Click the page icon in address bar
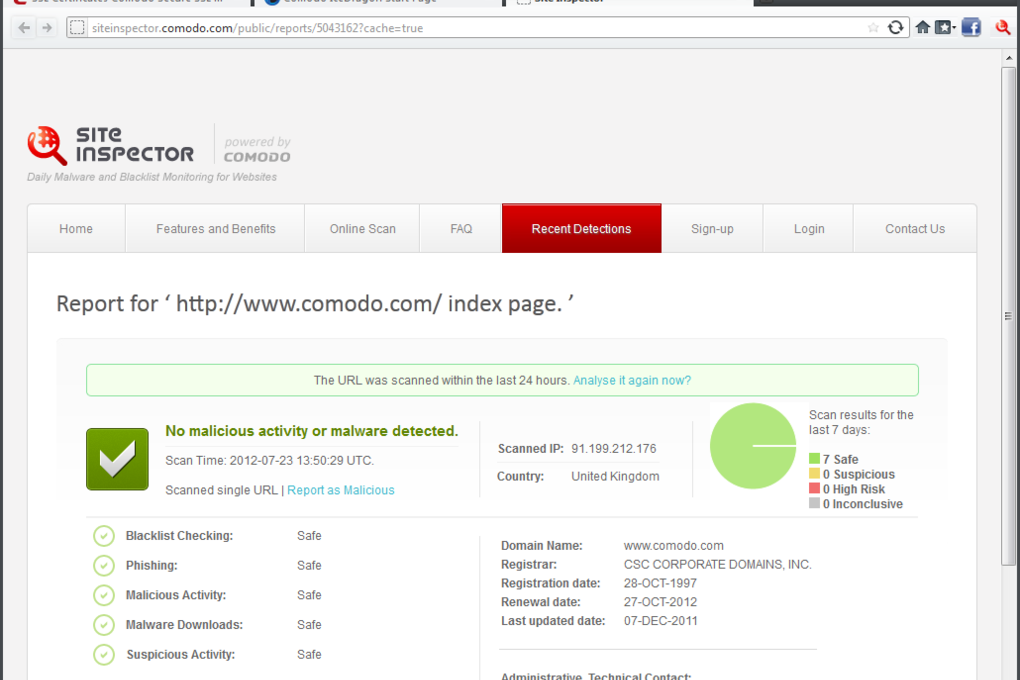This screenshot has height=680, width=1020. pyautogui.click(x=77, y=27)
